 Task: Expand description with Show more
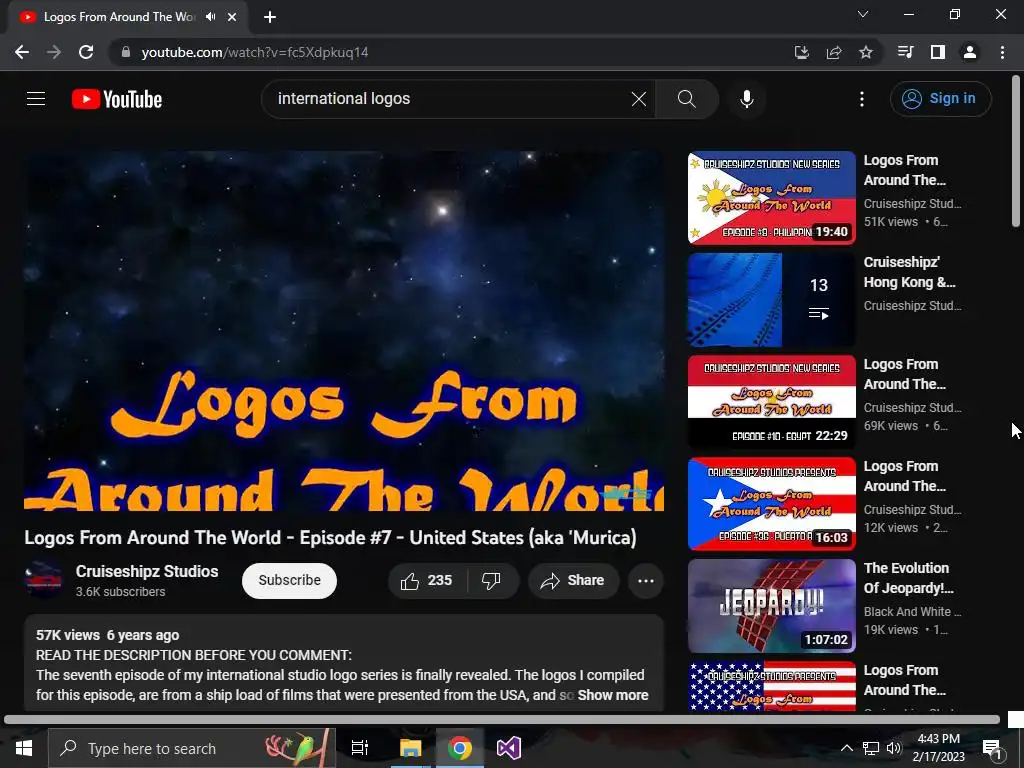tap(613, 695)
